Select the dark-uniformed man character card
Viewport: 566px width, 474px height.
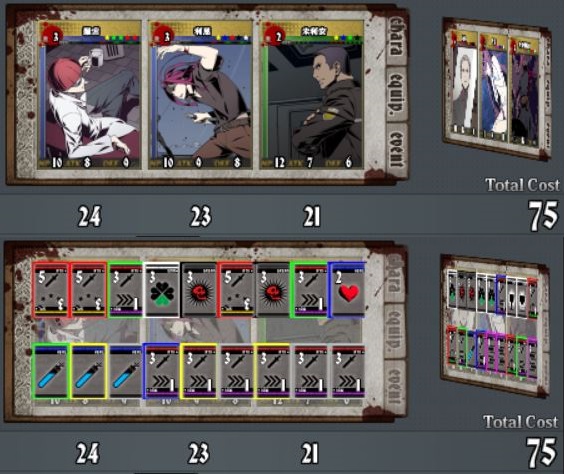(x=312, y=95)
